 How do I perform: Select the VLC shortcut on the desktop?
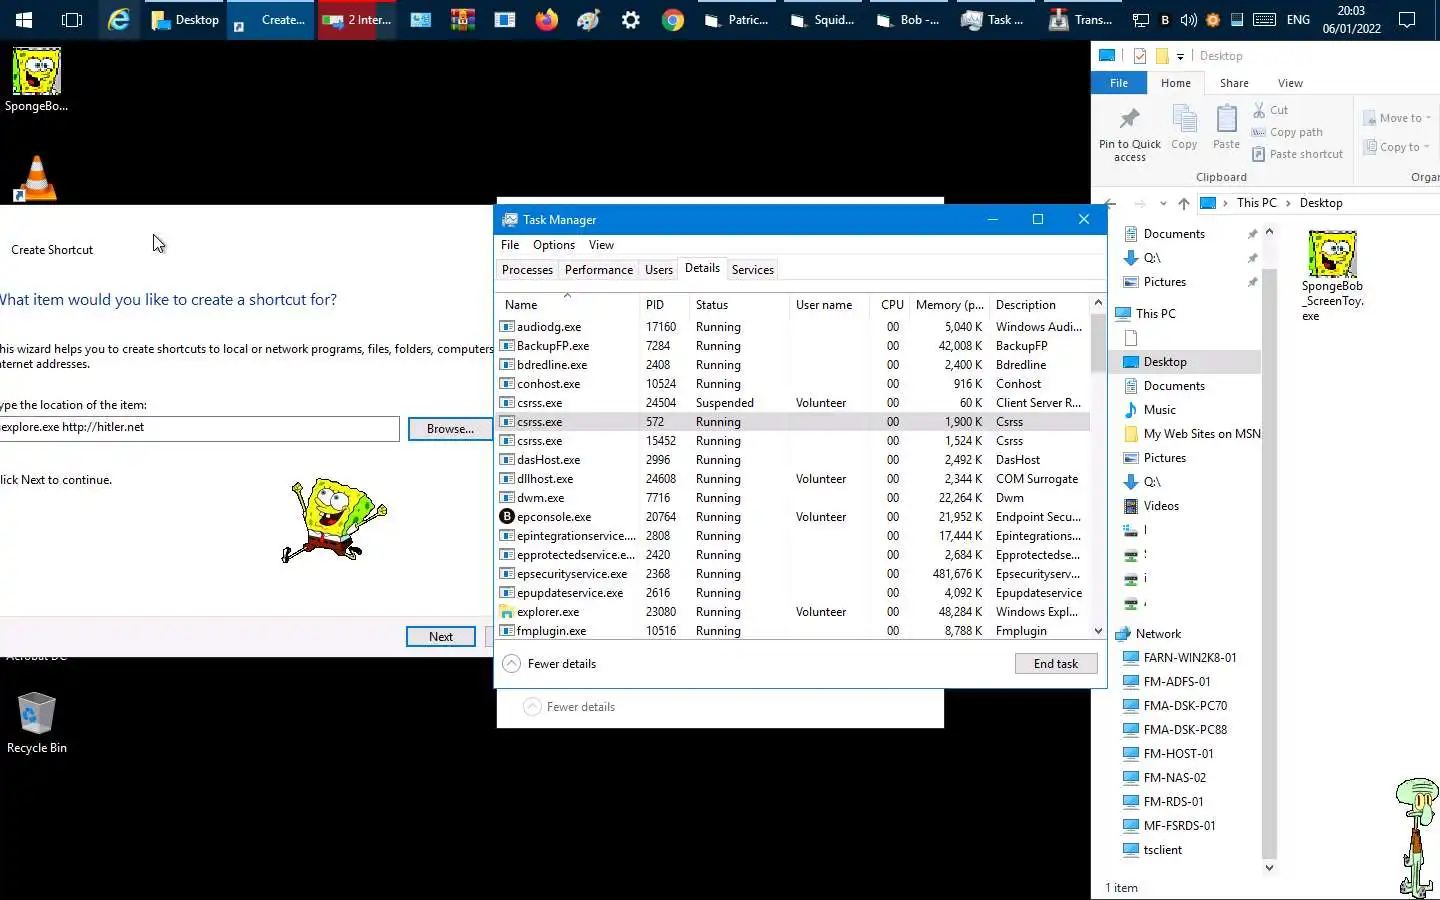[37, 179]
